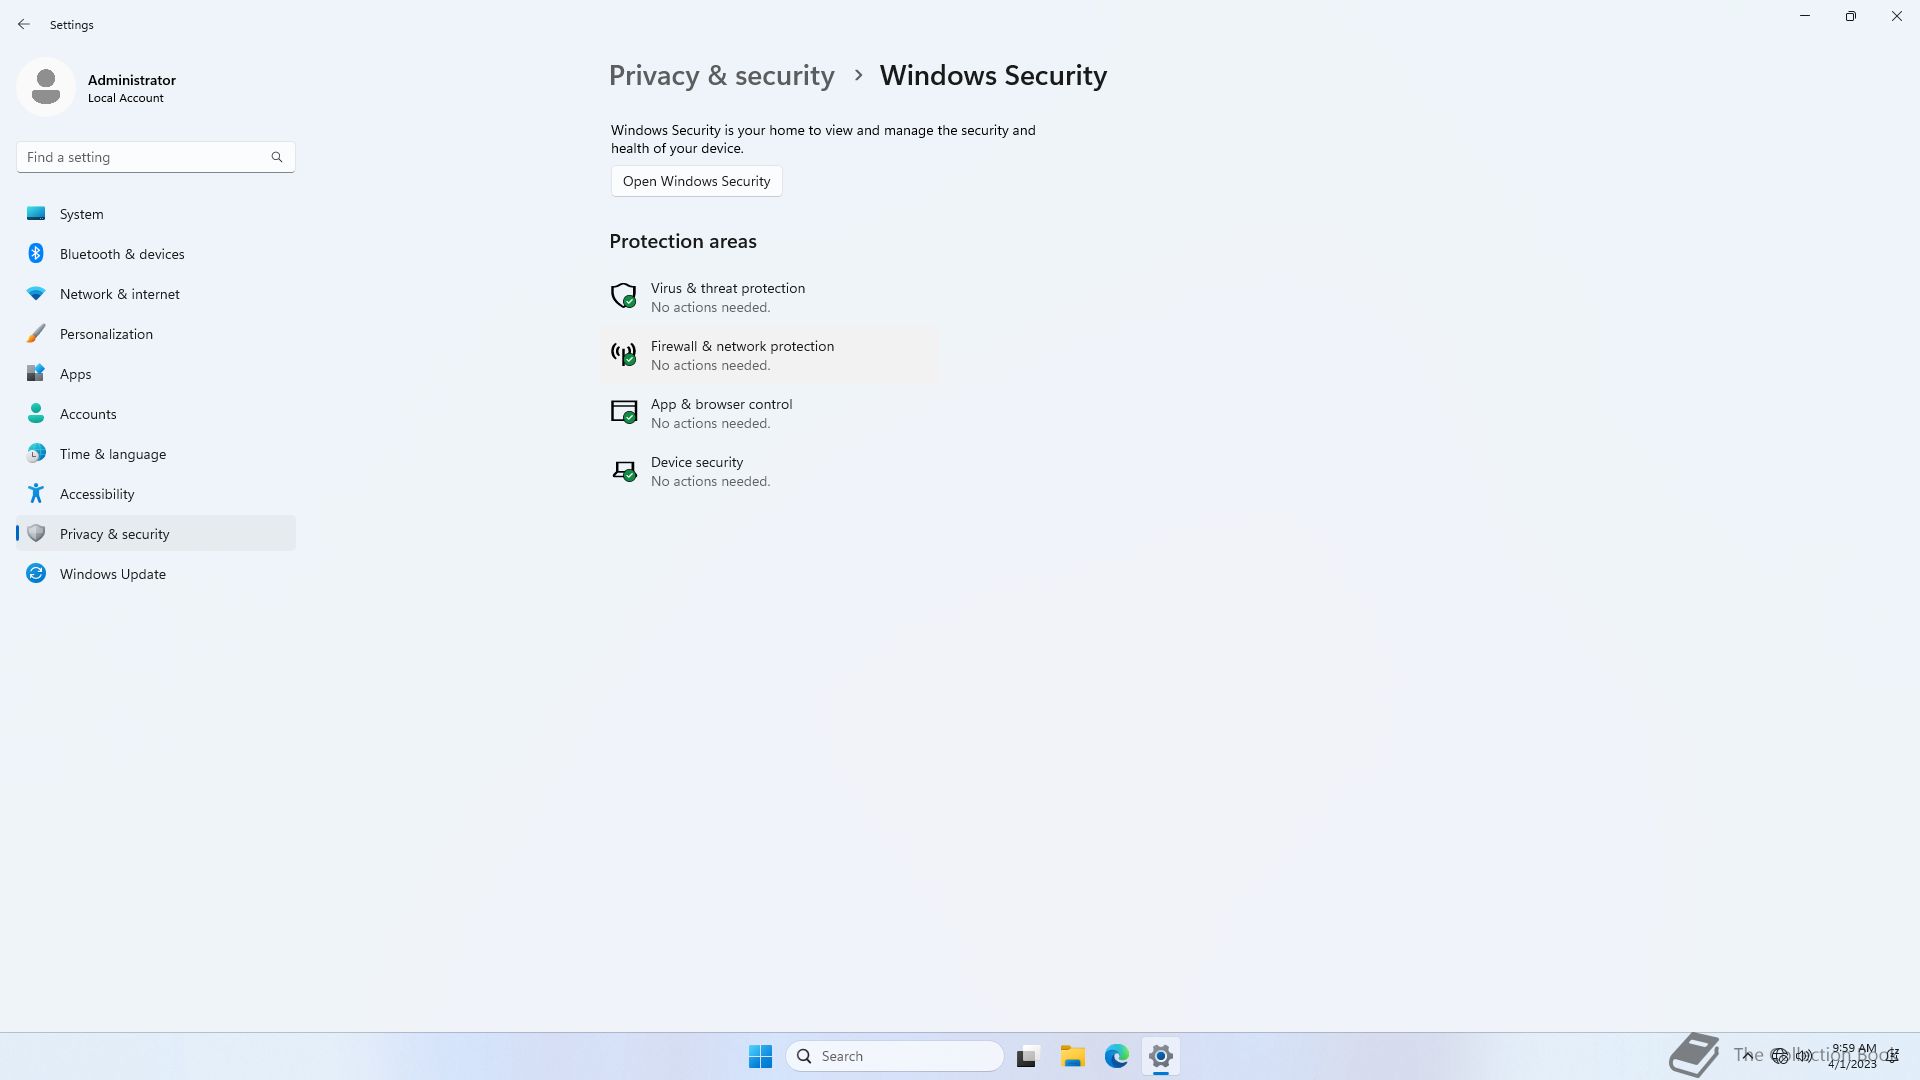Click the Open Windows Security button
The width and height of the screenshot is (1920, 1080).
point(696,181)
